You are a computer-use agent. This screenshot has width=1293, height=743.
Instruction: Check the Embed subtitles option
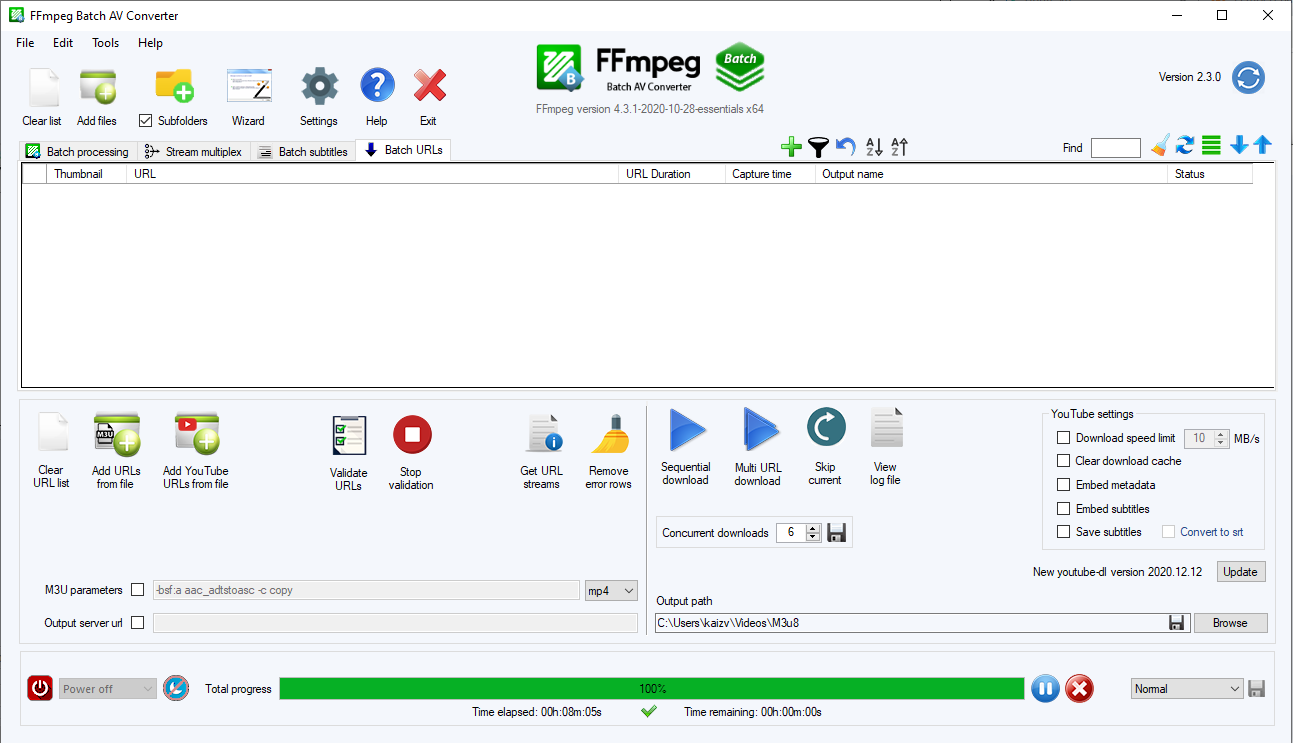tap(1064, 509)
